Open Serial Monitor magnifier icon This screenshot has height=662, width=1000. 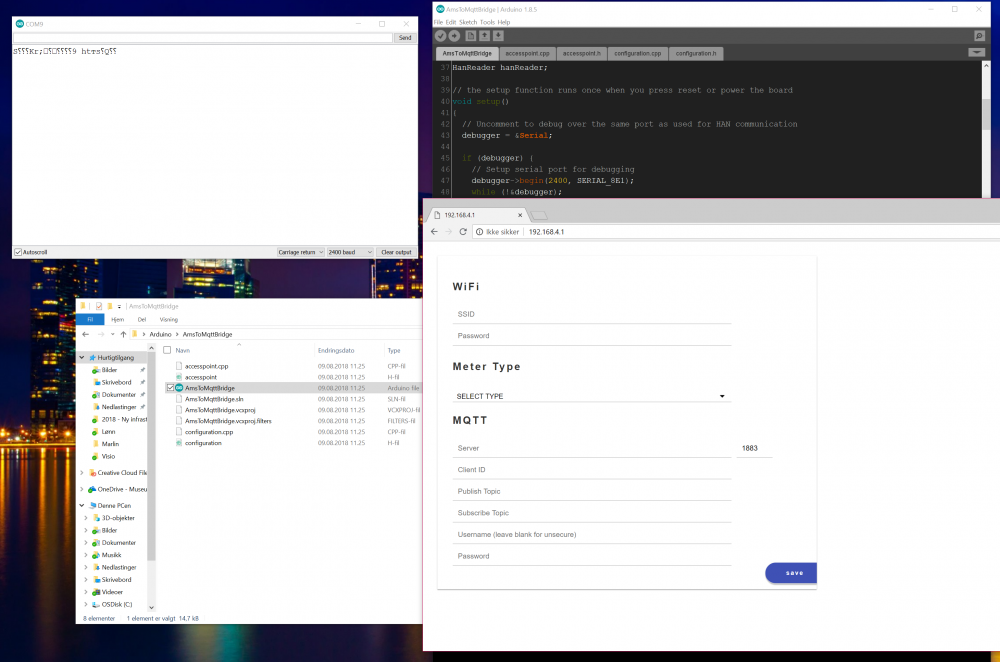(979, 36)
